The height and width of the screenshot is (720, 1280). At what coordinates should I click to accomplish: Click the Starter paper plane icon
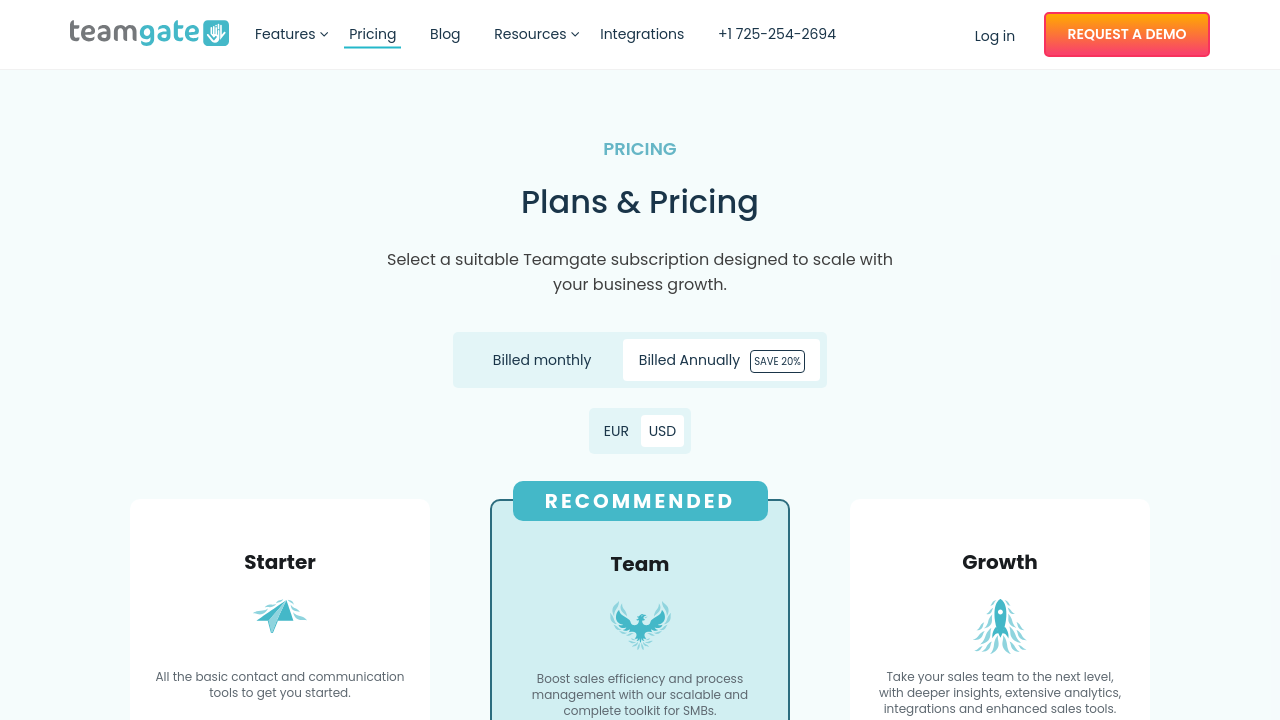(x=280, y=615)
